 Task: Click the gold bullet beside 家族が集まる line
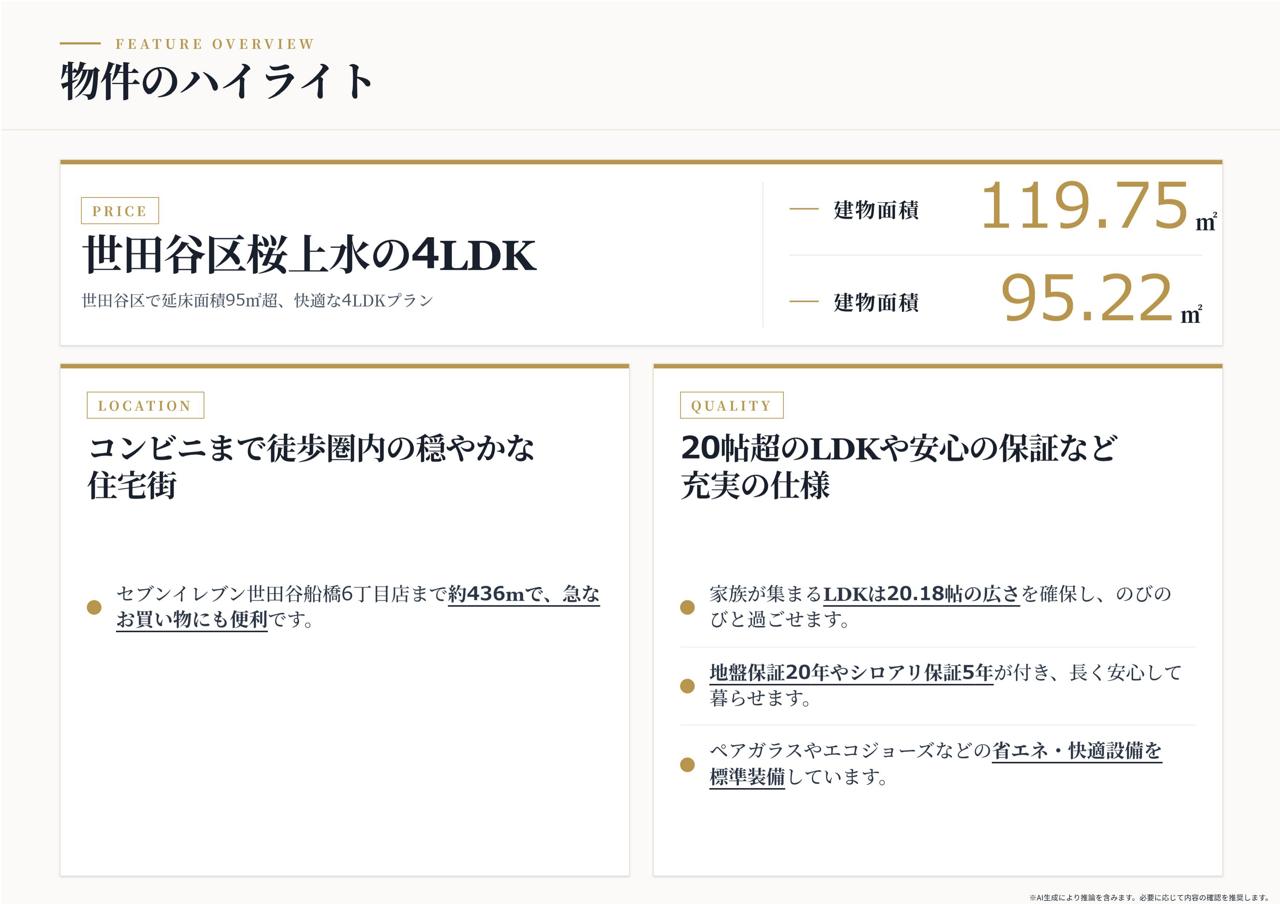coord(687,607)
